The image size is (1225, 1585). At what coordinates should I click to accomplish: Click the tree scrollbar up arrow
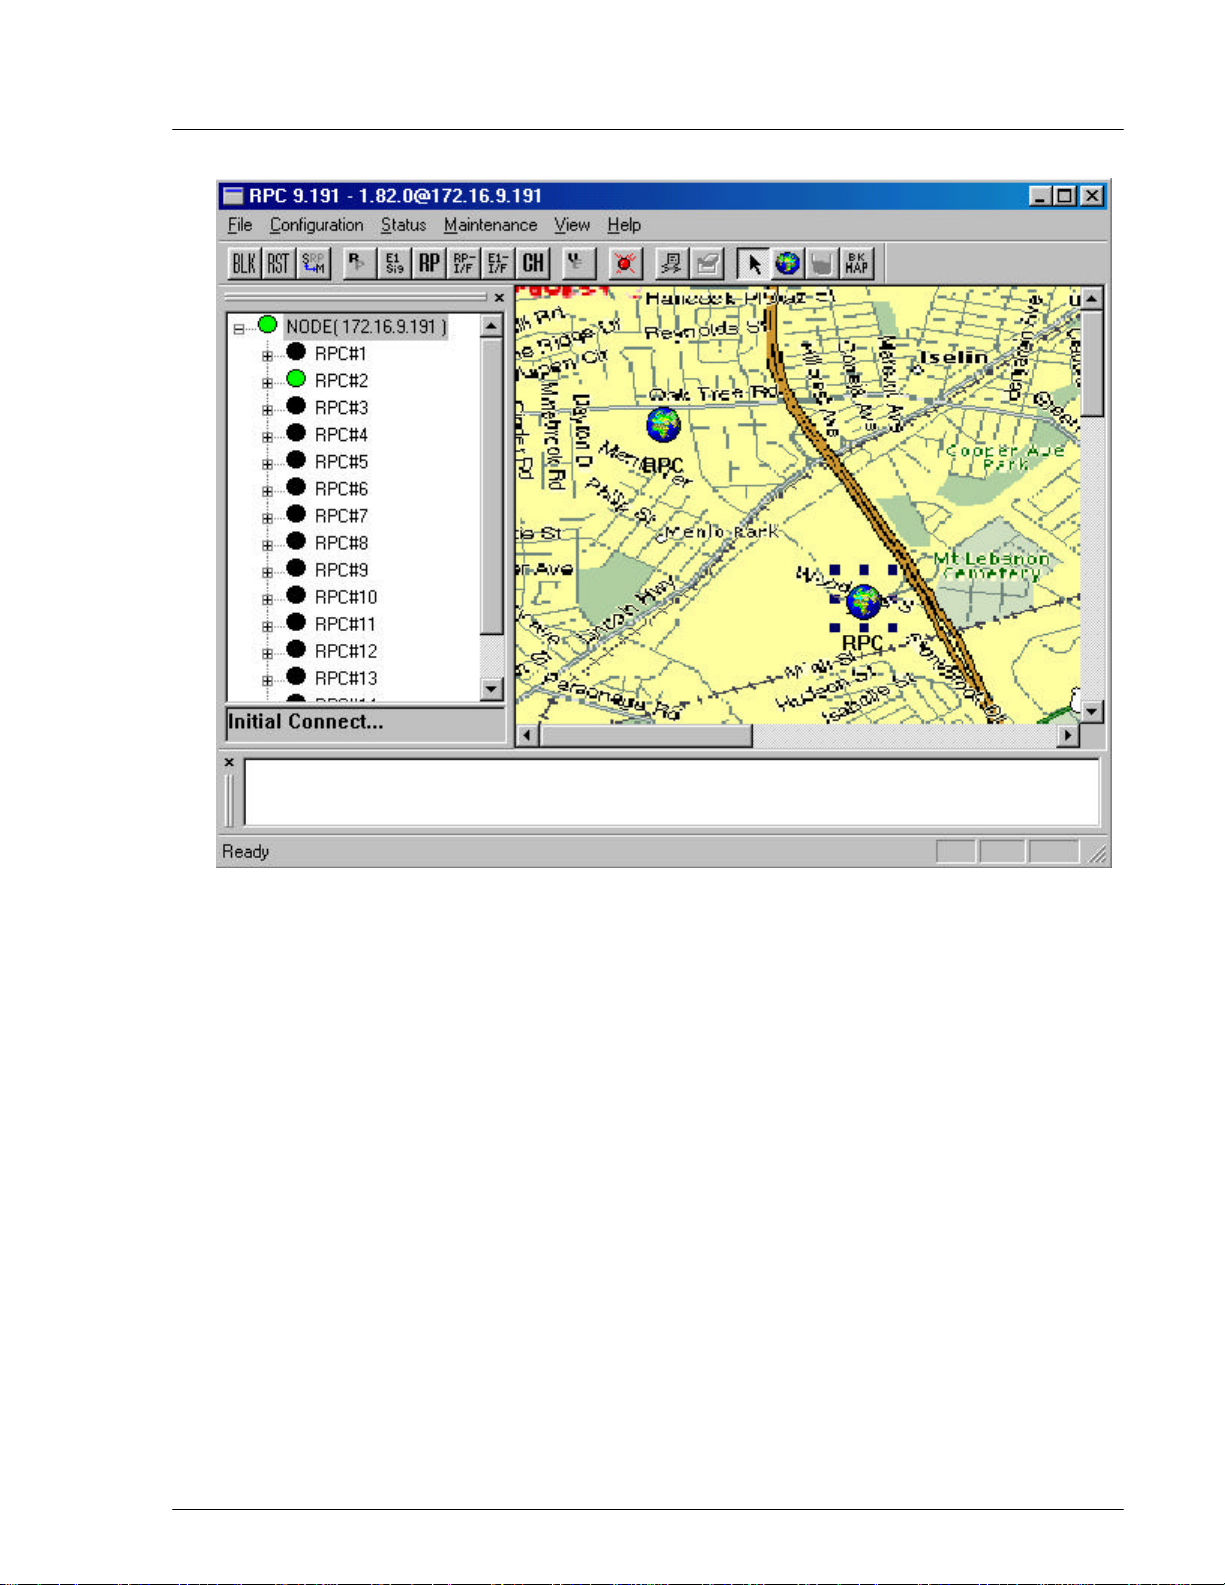491,327
